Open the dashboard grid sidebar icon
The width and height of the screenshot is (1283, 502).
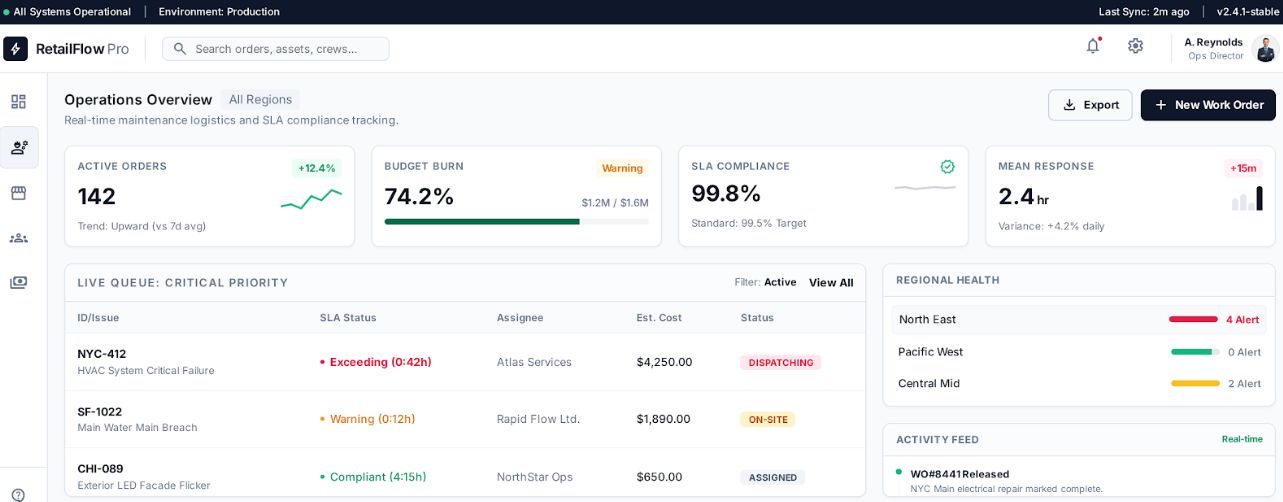coord(19,102)
